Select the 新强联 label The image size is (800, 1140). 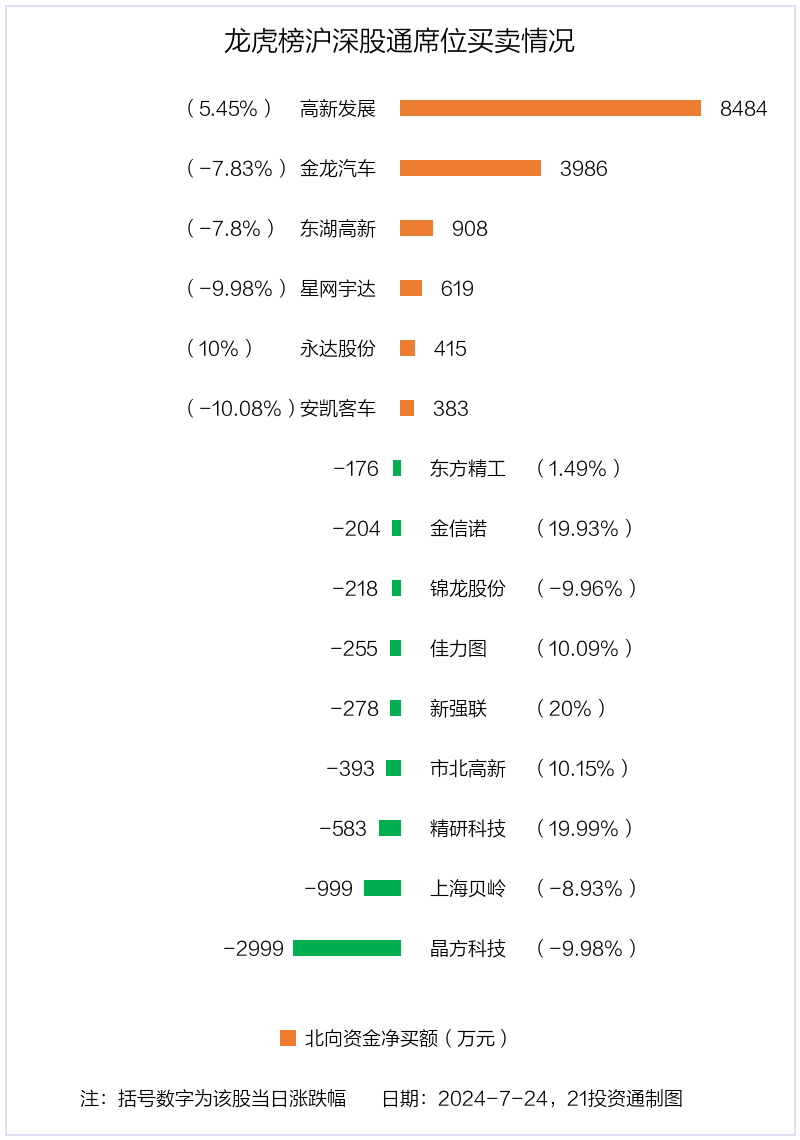pos(458,709)
